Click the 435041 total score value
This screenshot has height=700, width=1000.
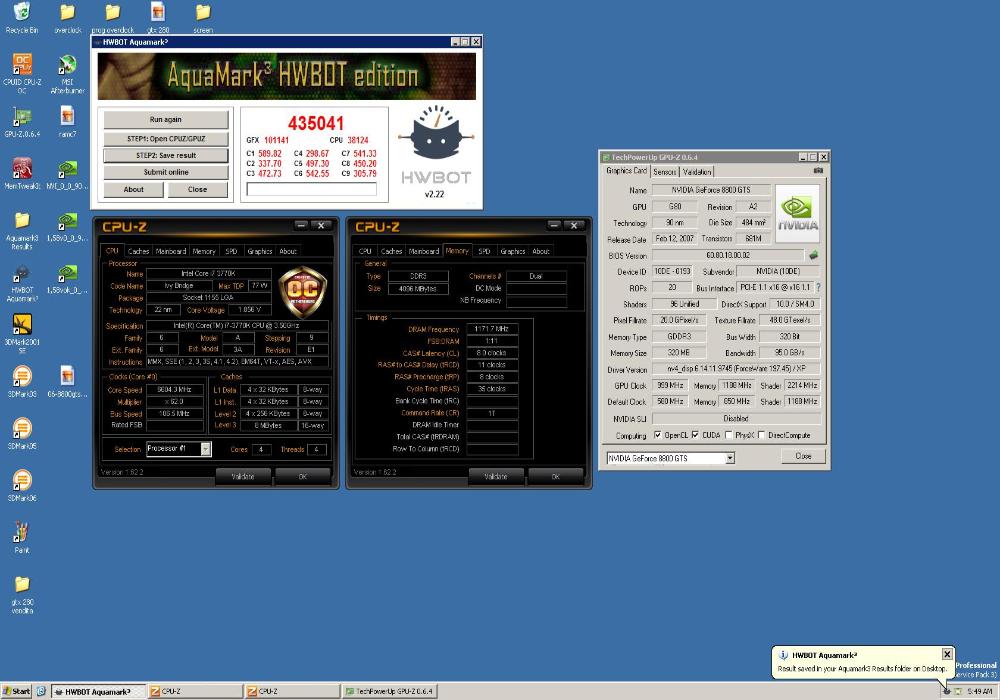[x=316, y=123]
